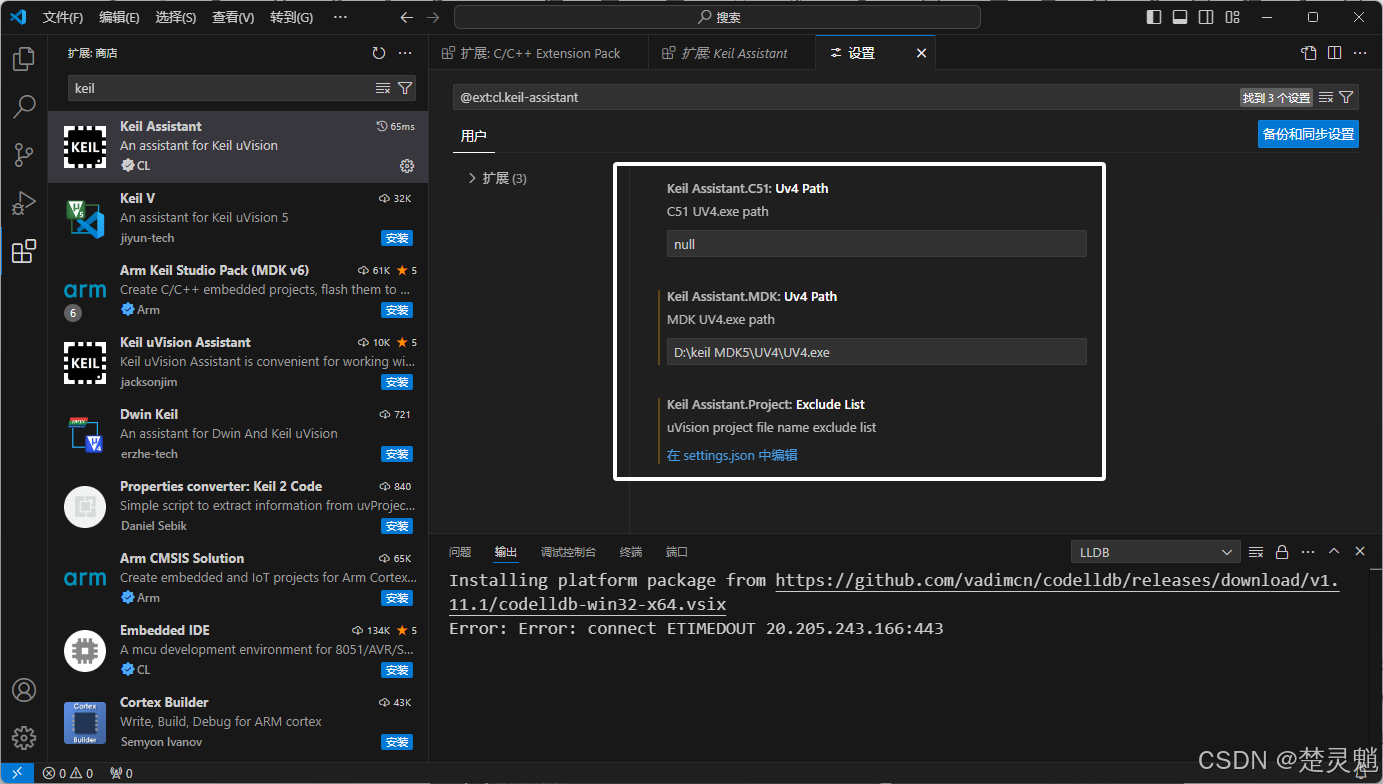Image resolution: width=1383 pixels, height=784 pixels.
Task: Open settings JSON file icon
Action: coord(1309,53)
